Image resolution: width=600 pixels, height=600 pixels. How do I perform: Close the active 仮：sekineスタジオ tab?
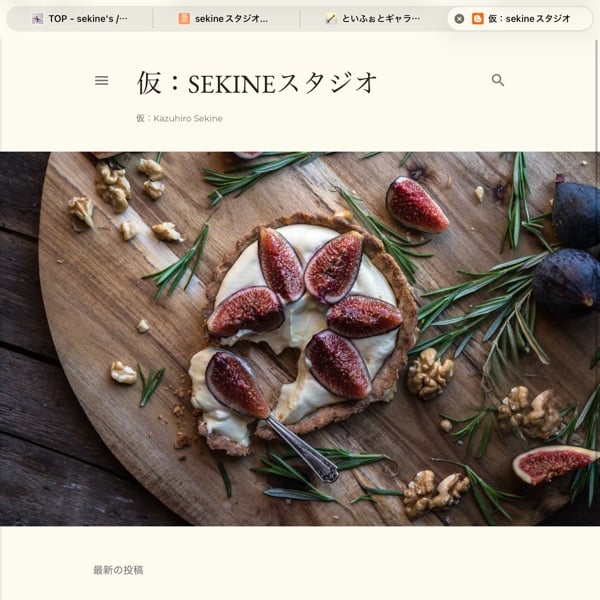click(459, 18)
